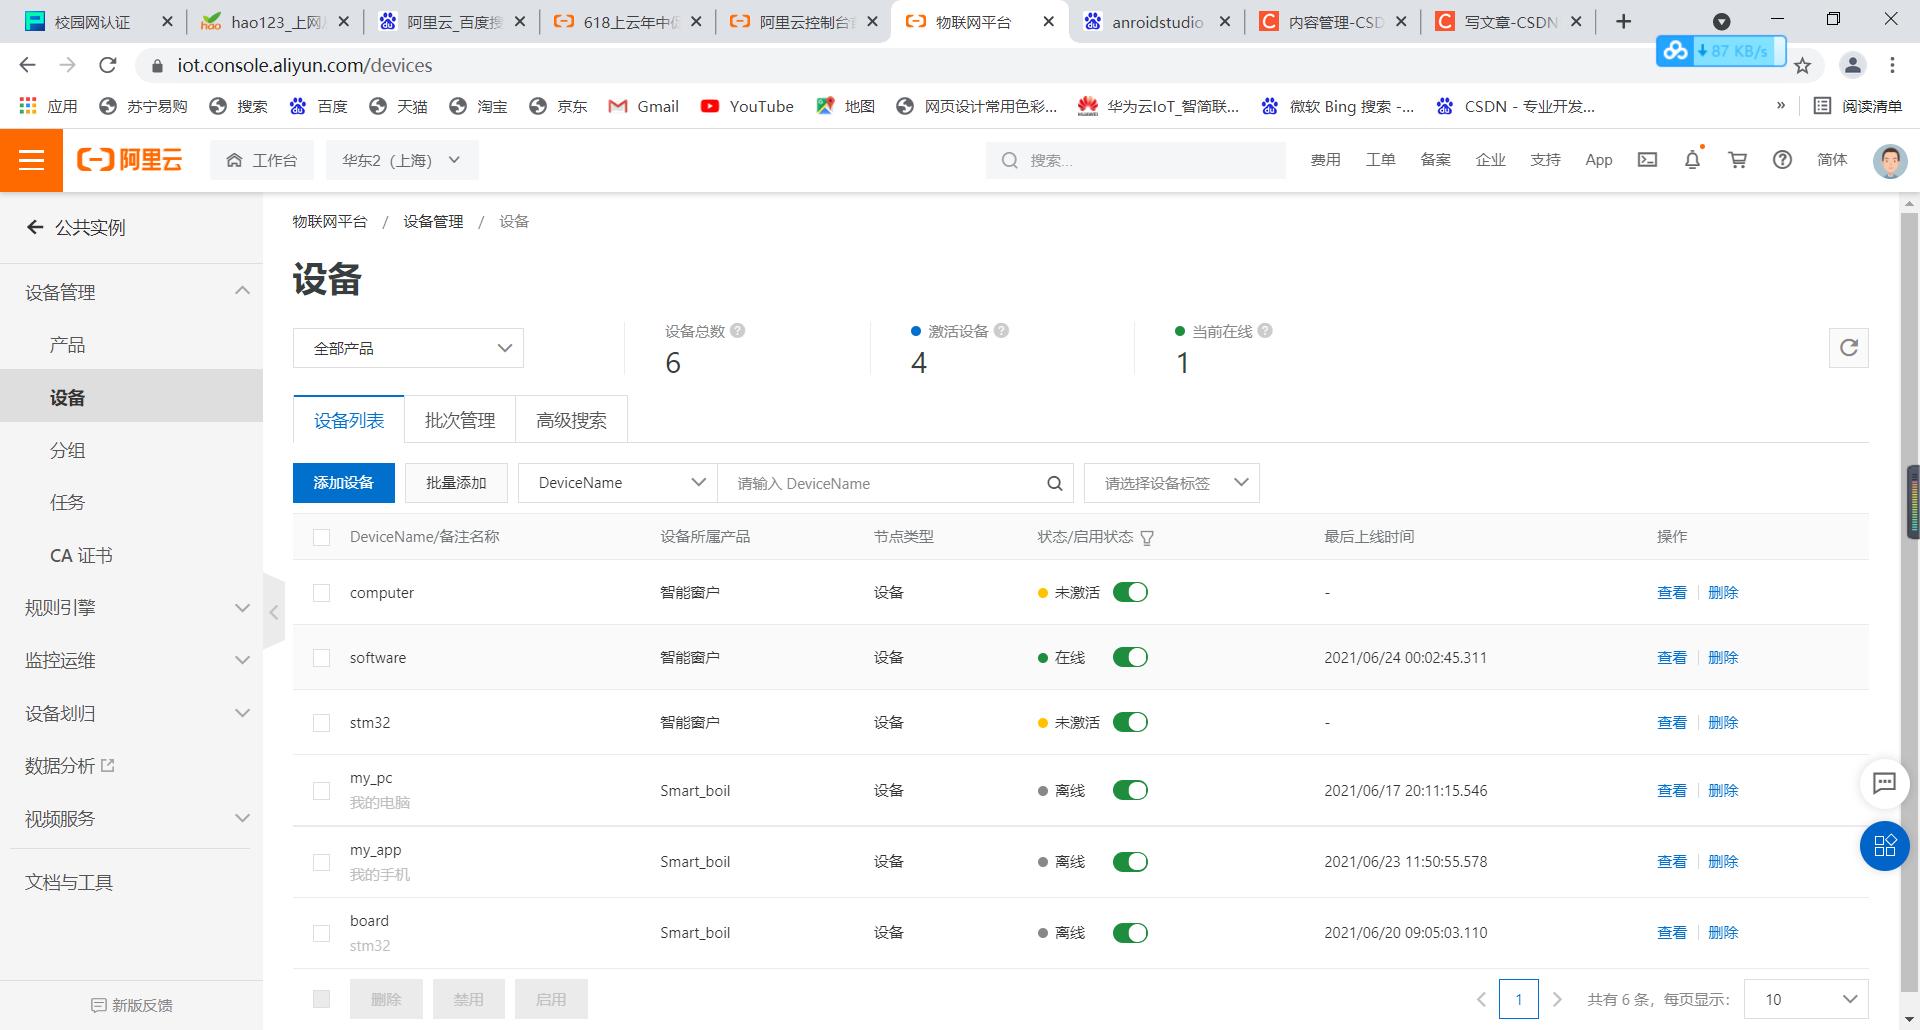Open the 请选择设备标签 tag dropdown

coord(1171,483)
